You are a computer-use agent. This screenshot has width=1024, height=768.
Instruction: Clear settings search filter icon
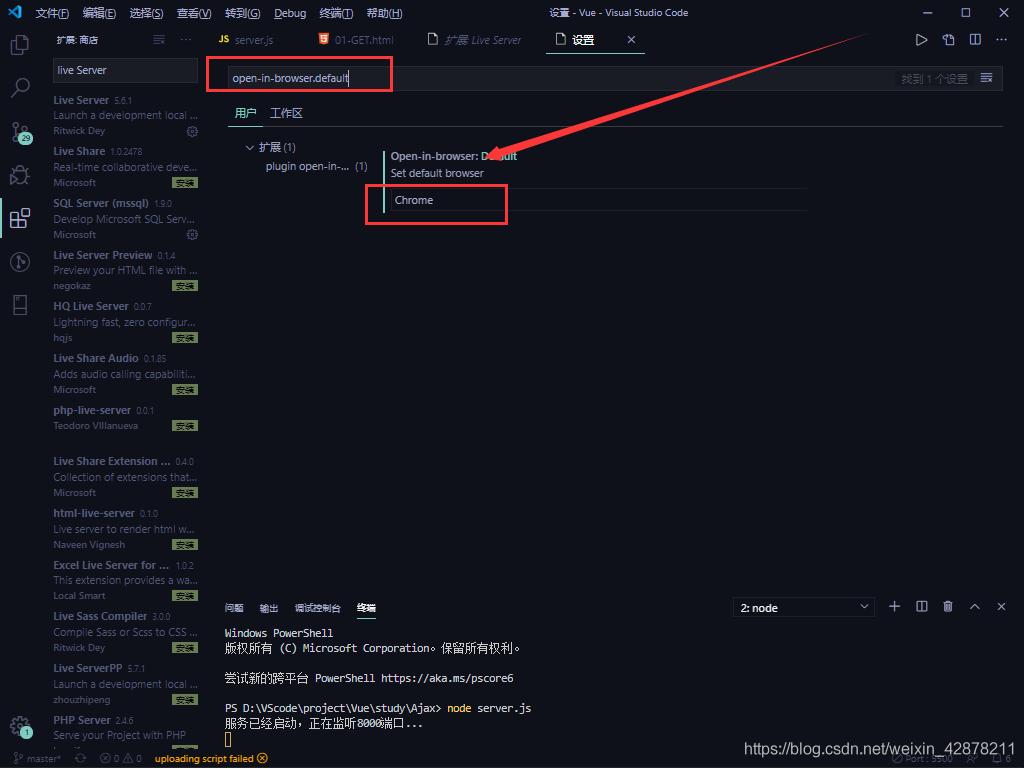coord(986,78)
